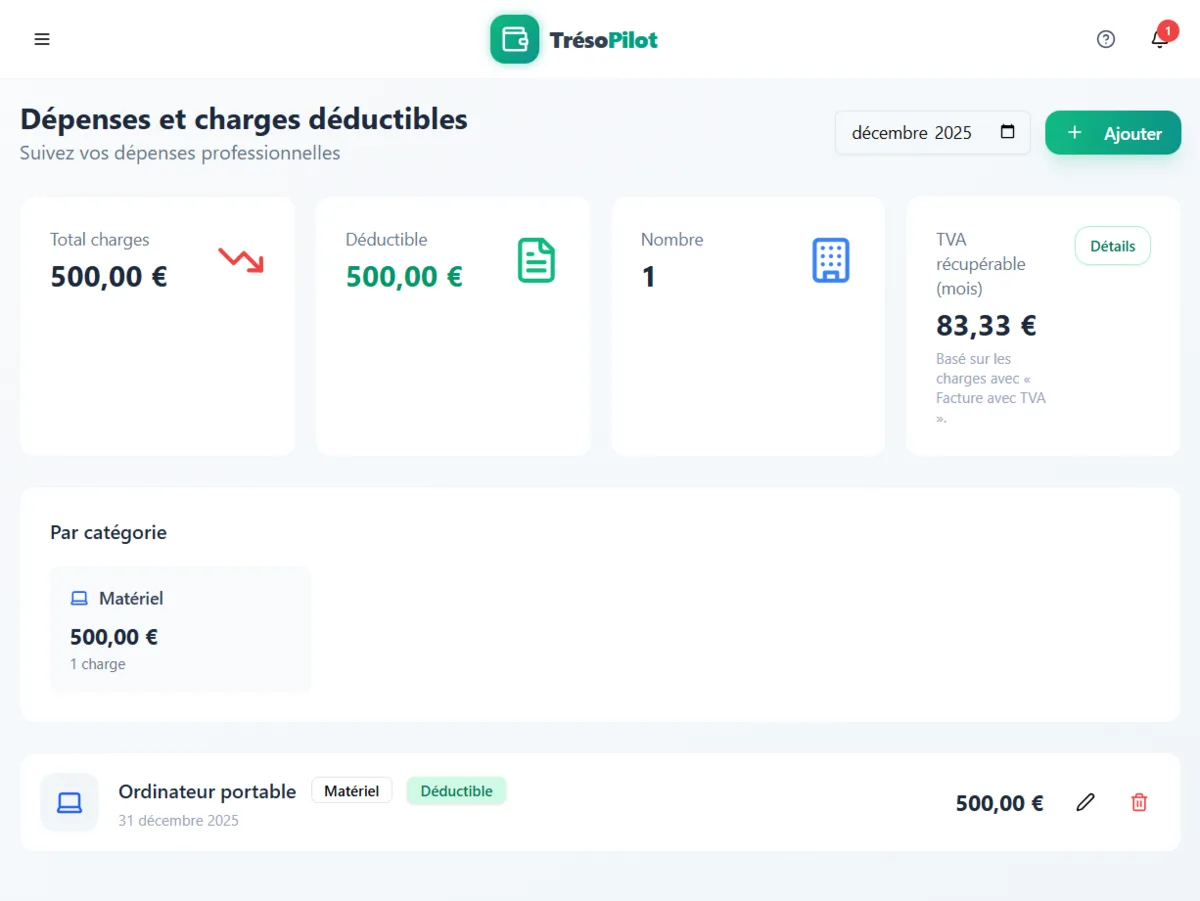Click the green invoice document icon
The width and height of the screenshot is (1200, 901).
click(536, 259)
